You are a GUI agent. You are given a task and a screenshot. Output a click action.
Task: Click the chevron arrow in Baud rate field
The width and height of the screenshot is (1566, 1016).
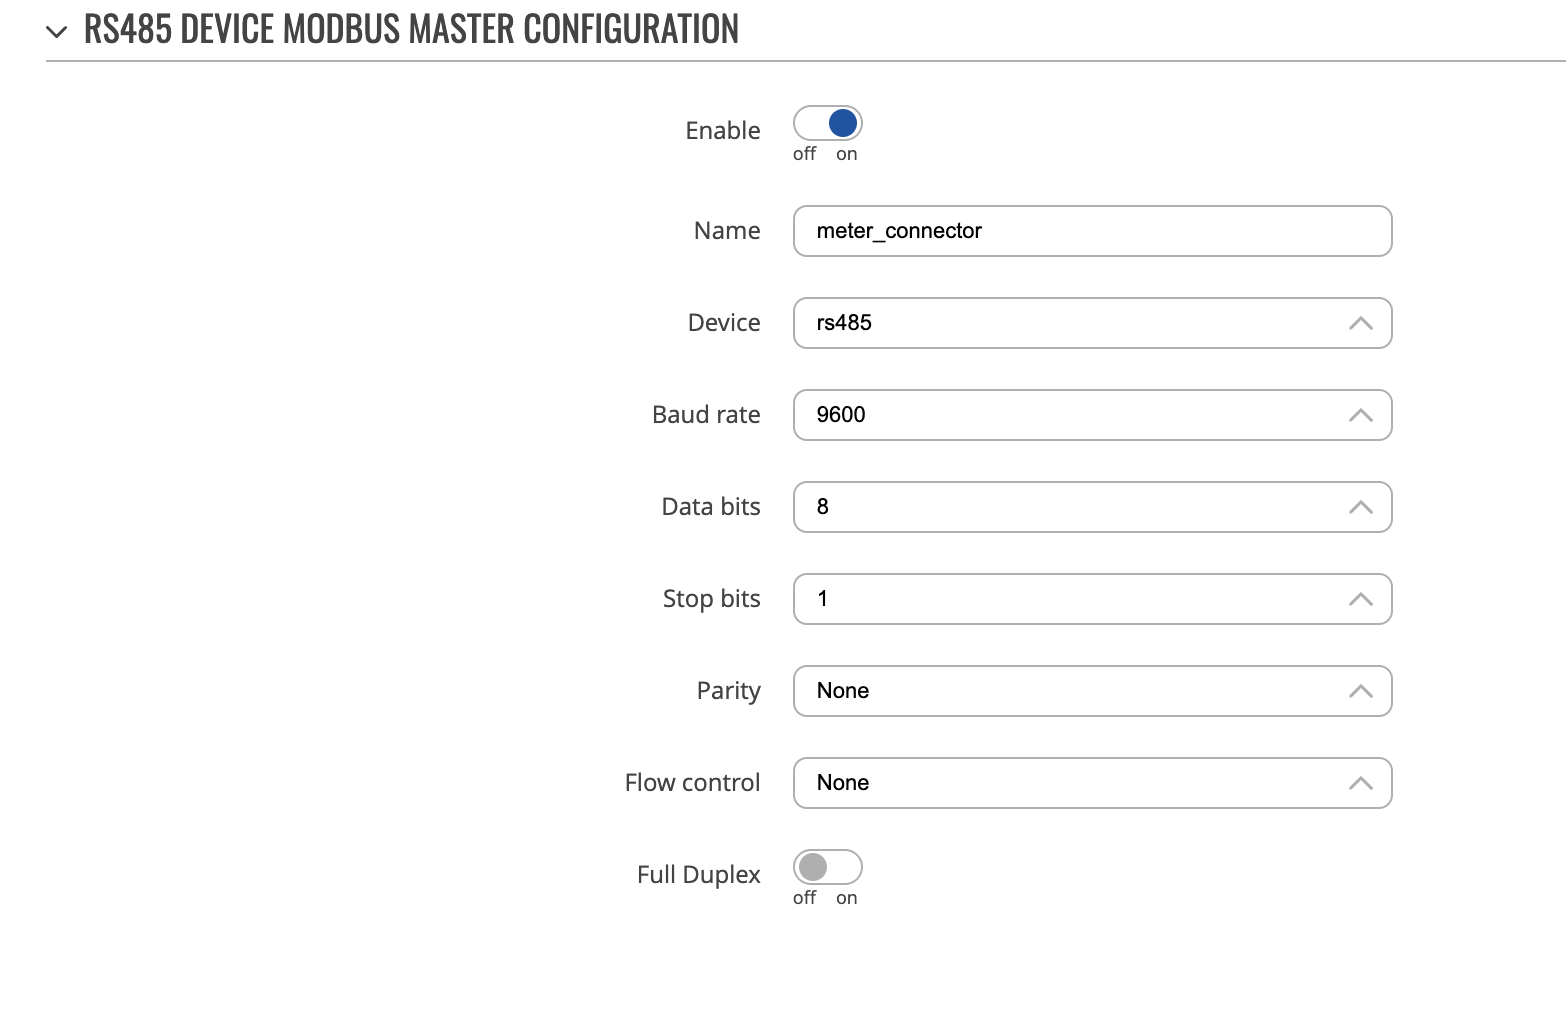coord(1360,415)
